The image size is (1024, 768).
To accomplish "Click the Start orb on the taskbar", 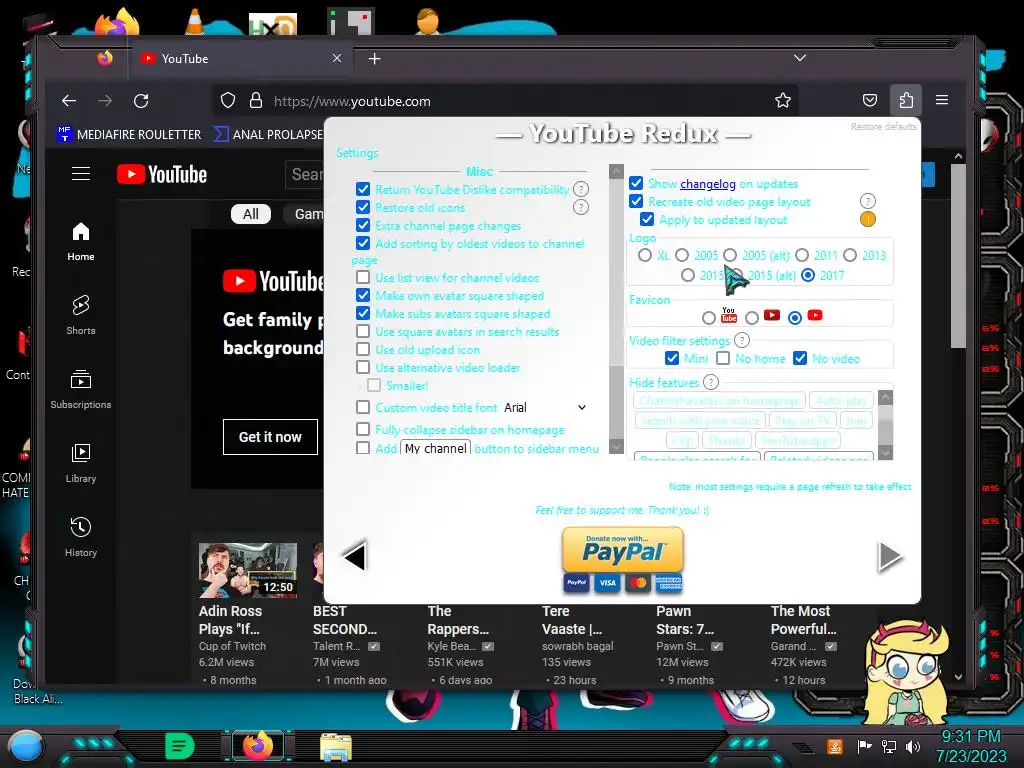I will 26,746.
